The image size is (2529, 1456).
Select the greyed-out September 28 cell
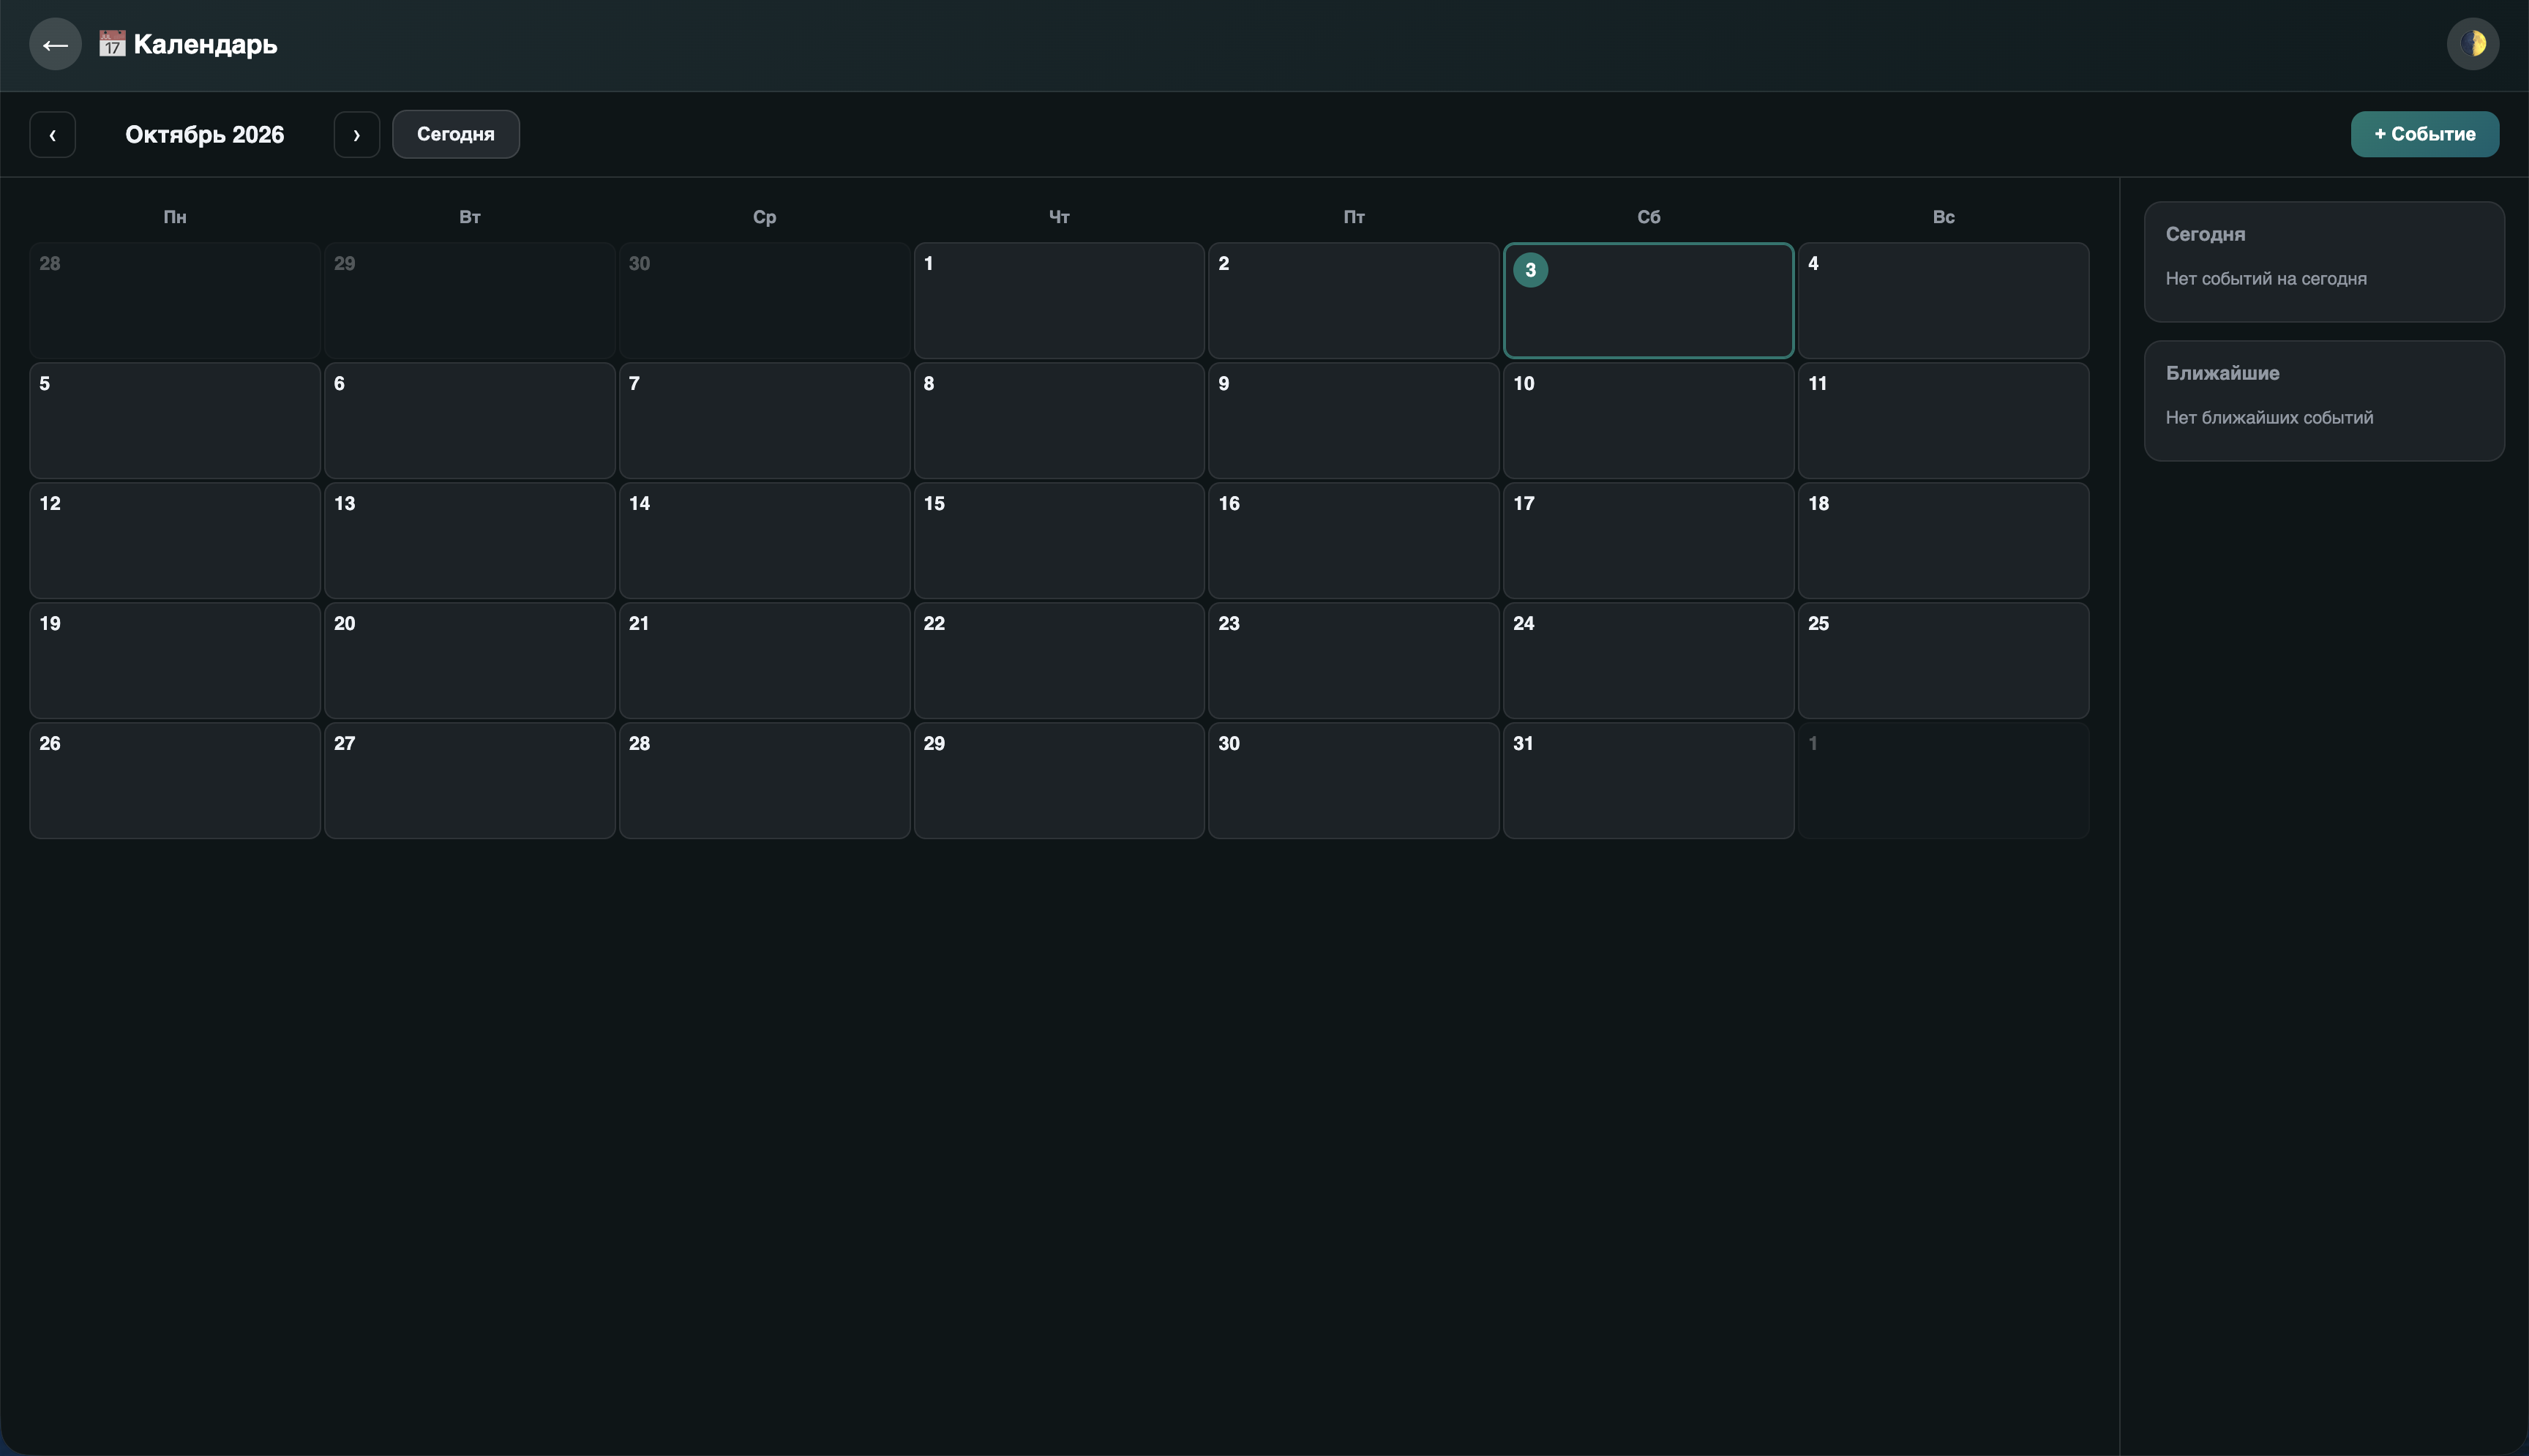coord(175,300)
